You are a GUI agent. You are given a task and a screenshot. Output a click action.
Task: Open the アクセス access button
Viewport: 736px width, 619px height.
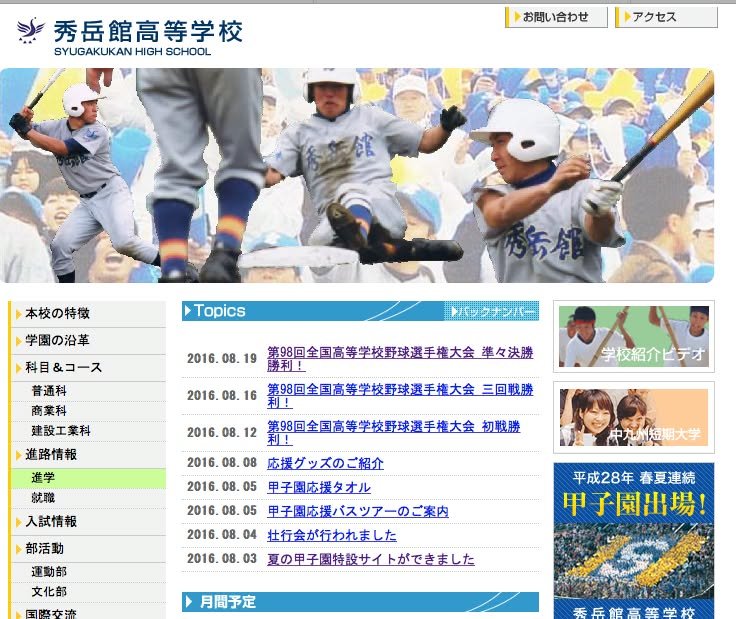665,17
